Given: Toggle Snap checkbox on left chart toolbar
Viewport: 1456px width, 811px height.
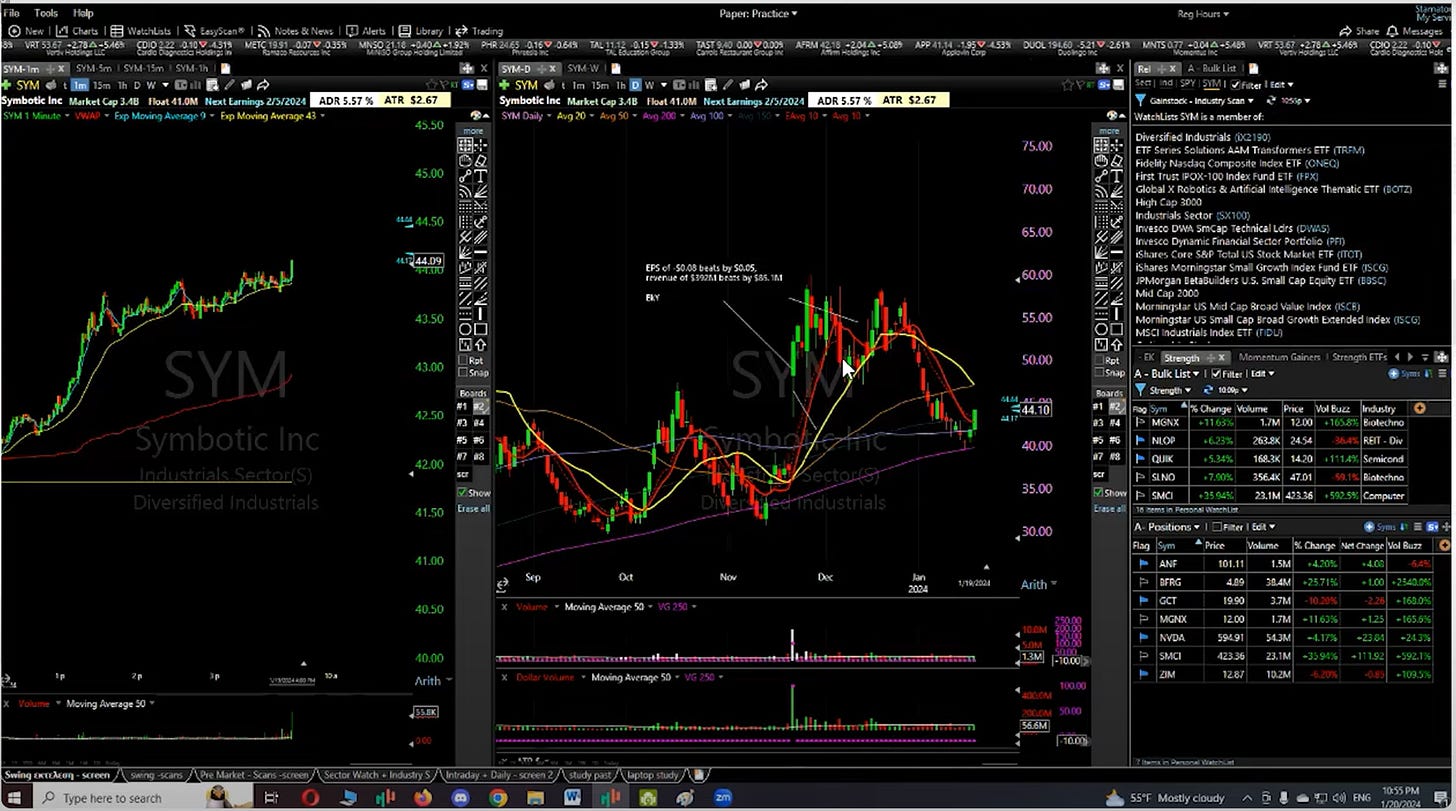Looking at the screenshot, I should coord(464,373).
